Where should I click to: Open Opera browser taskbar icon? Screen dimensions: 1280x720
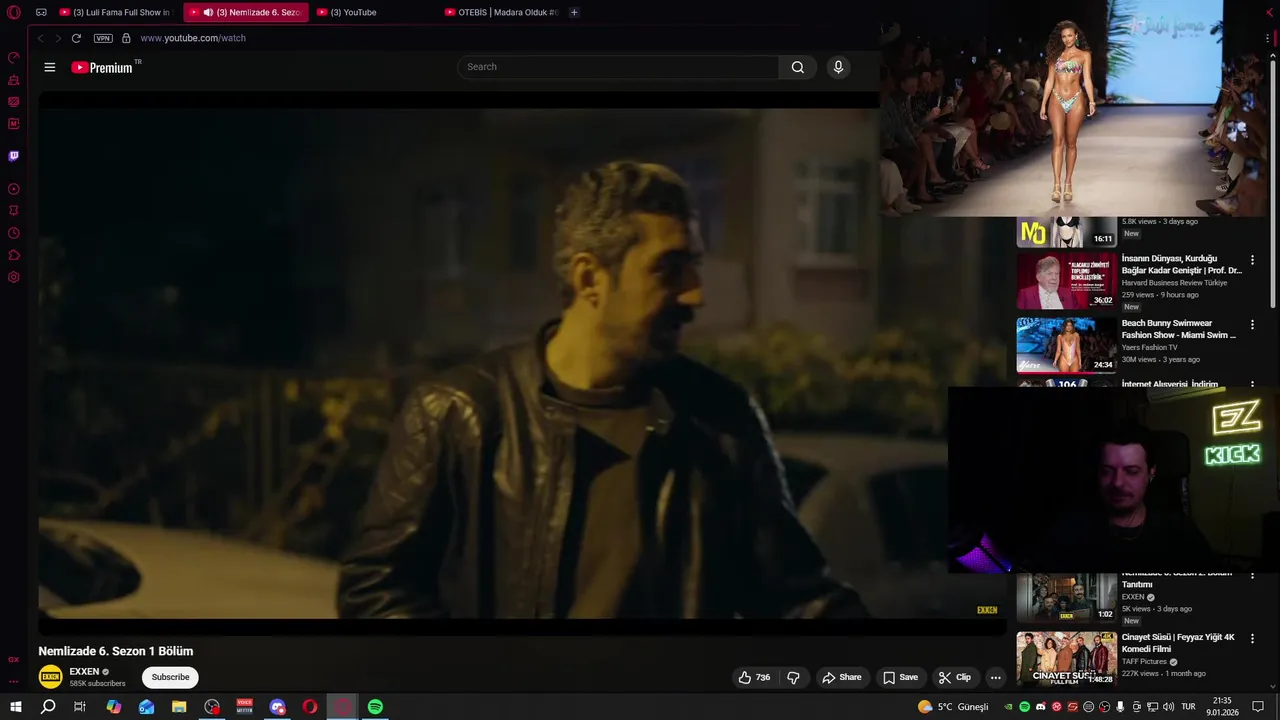[310, 707]
